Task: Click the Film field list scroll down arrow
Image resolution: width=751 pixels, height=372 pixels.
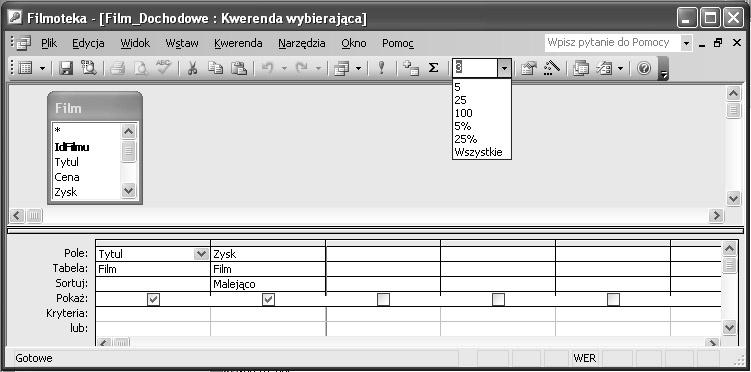Action: (x=129, y=191)
